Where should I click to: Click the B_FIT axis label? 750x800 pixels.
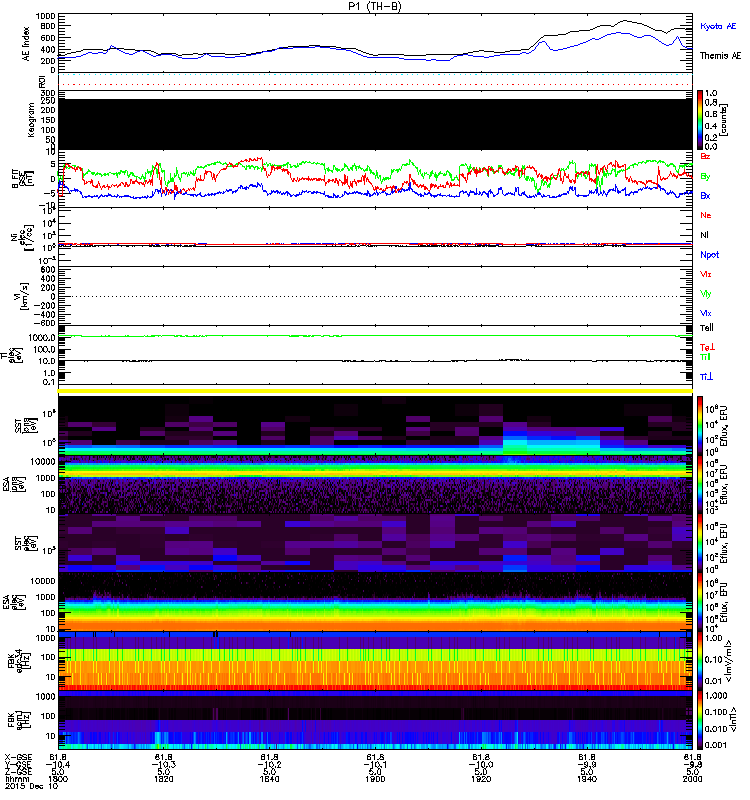pos(21,179)
